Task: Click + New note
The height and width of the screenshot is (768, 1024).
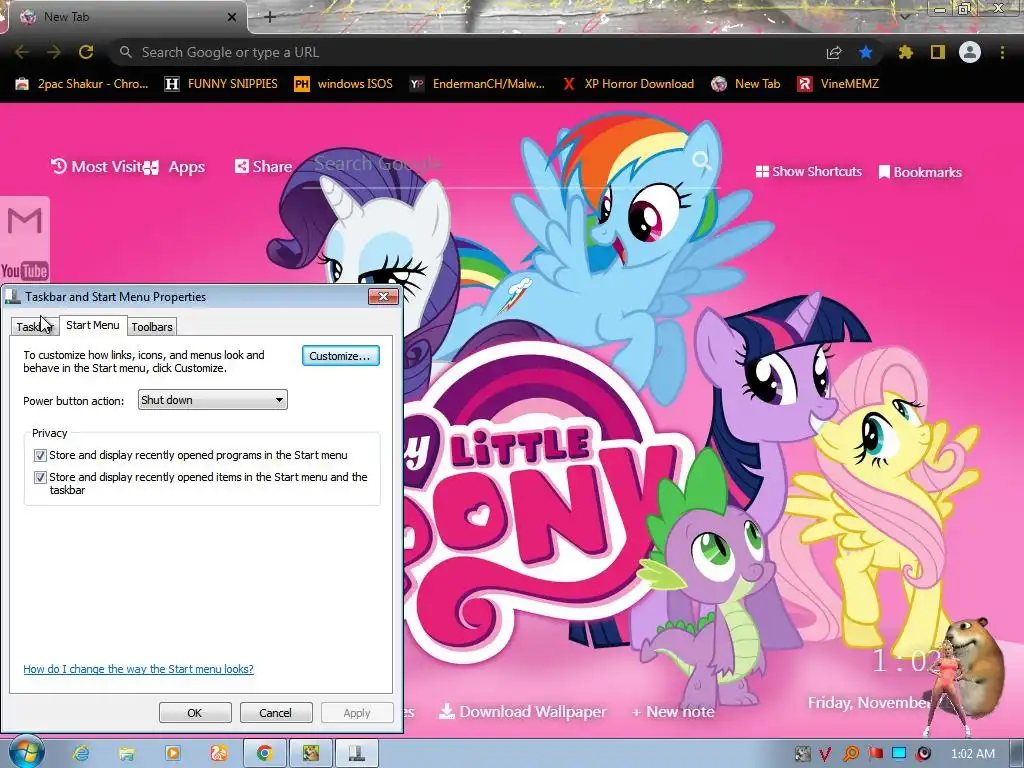Action: point(673,712)
